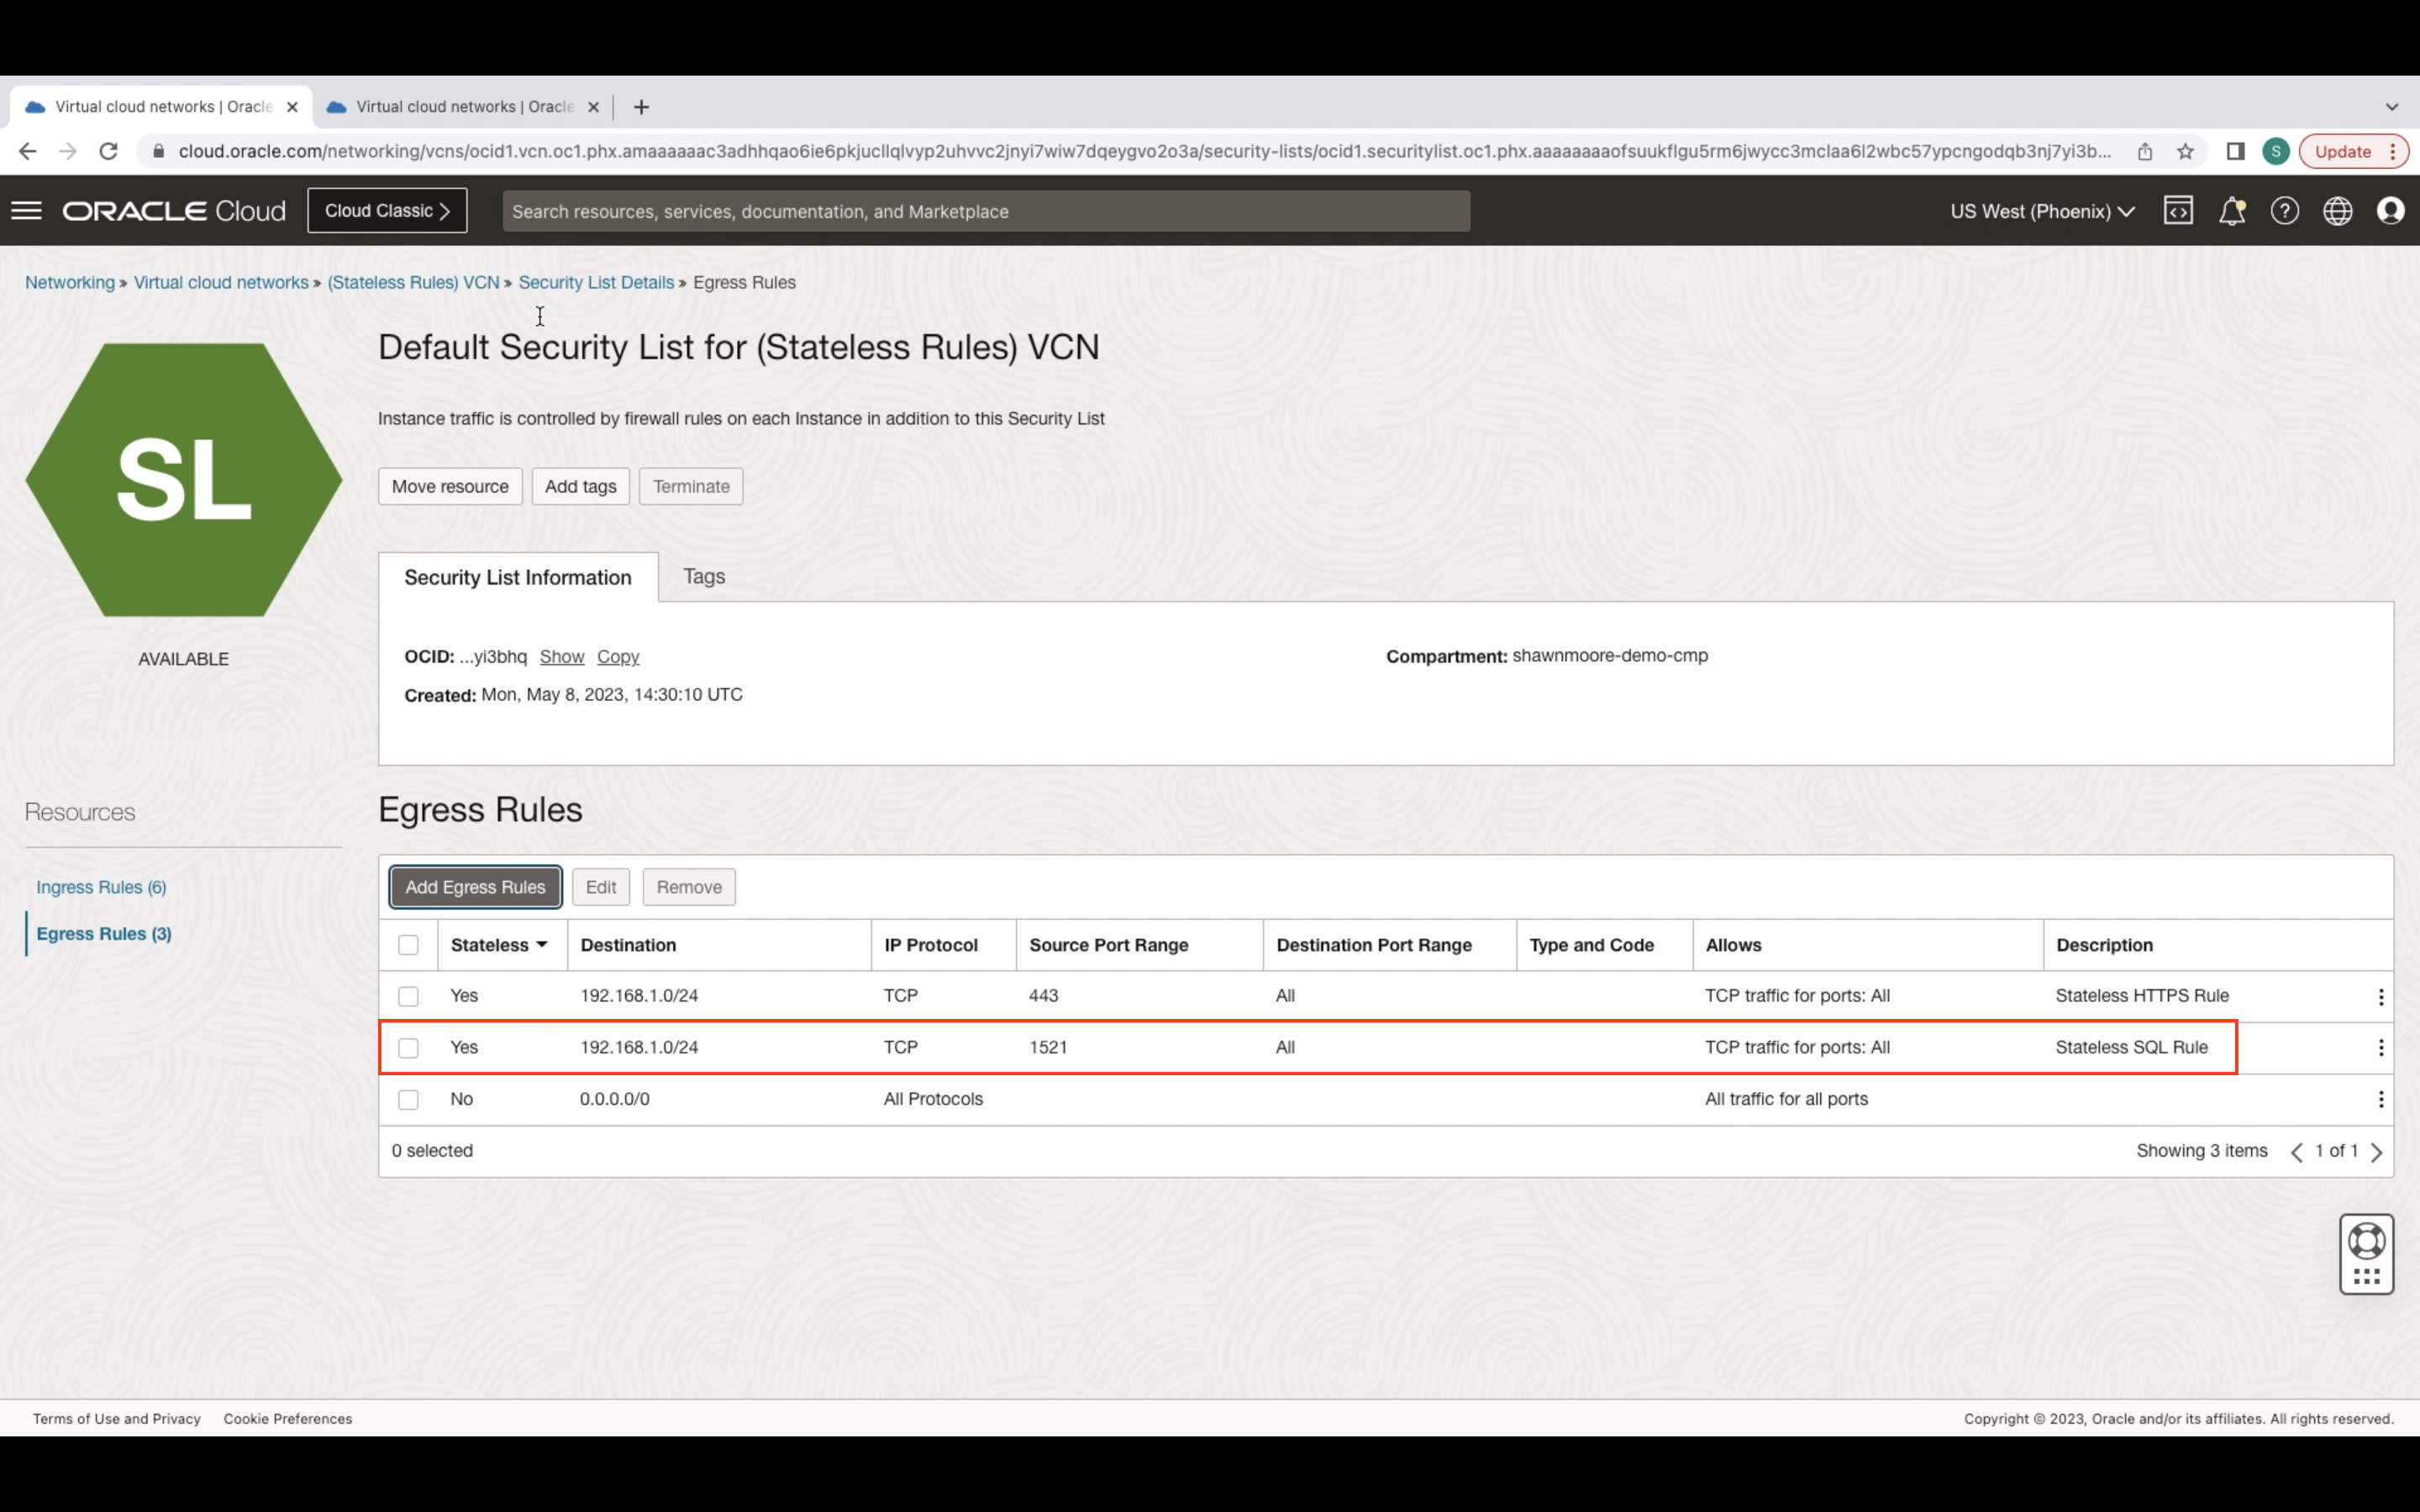Click the Copy OCID link
This screenshot has width=2420, height=1512.
pos(618,657)
